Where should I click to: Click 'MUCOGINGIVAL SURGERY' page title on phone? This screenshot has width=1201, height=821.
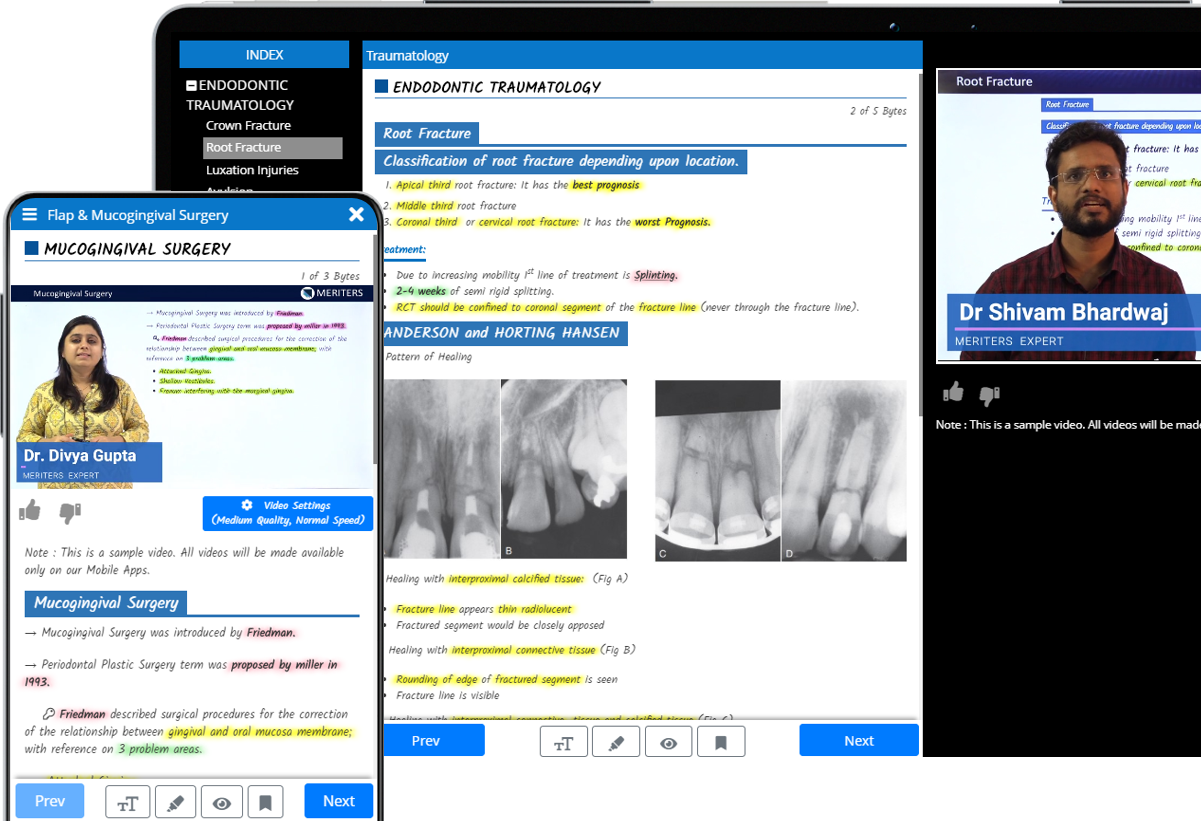(x=137, y=249)
